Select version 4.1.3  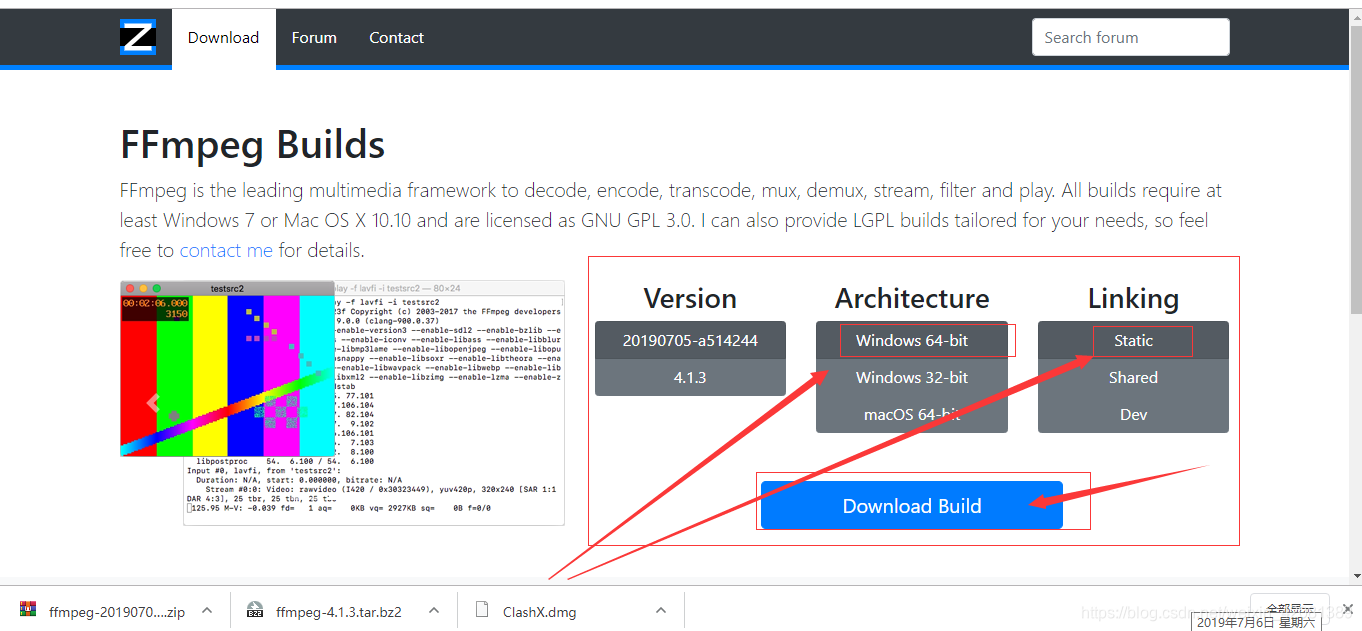(690, 377)
